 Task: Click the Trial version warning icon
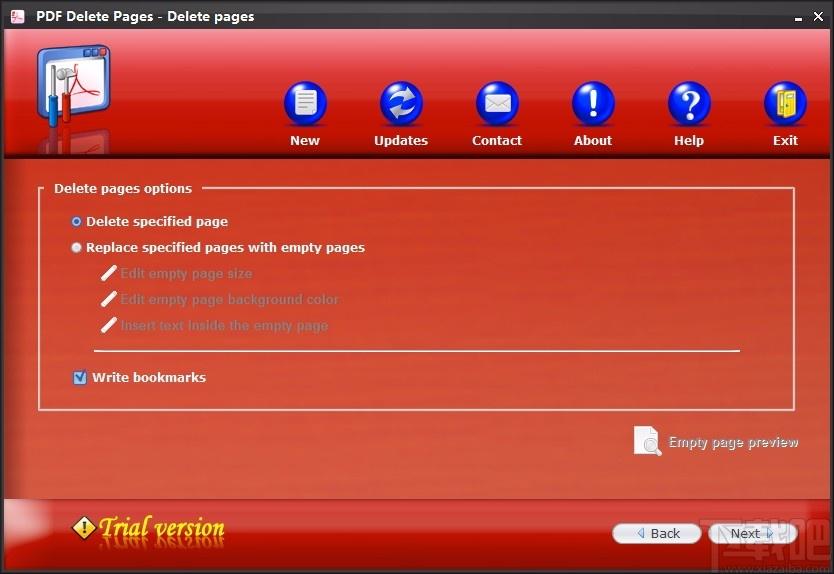pyautogui.click(x=84, y=528)
